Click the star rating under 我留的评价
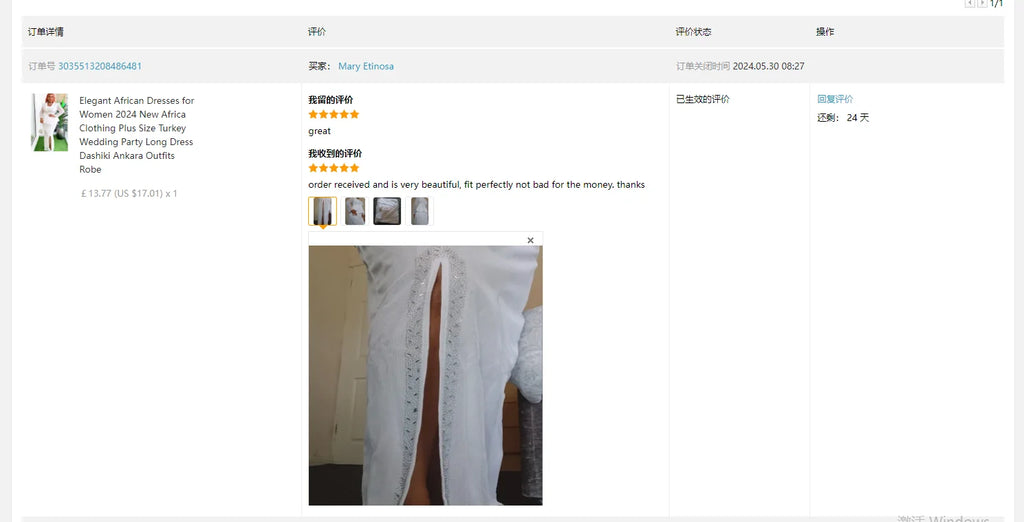Screen dimensions: 1024x522 (x=334, y=114)
